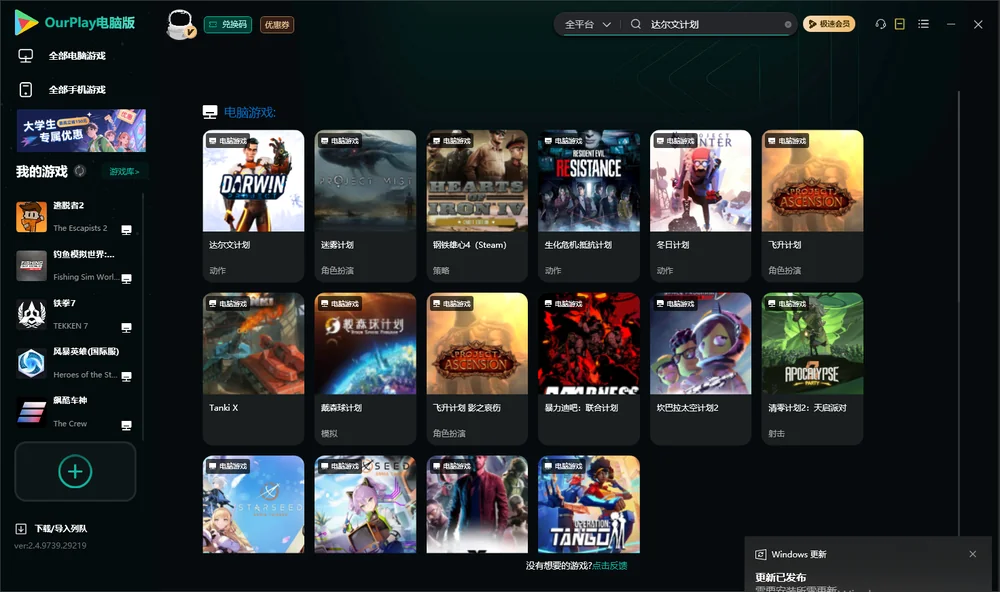Select The Crew in my games
This screenshot has height=592, width=1000.
pos(75,412)
